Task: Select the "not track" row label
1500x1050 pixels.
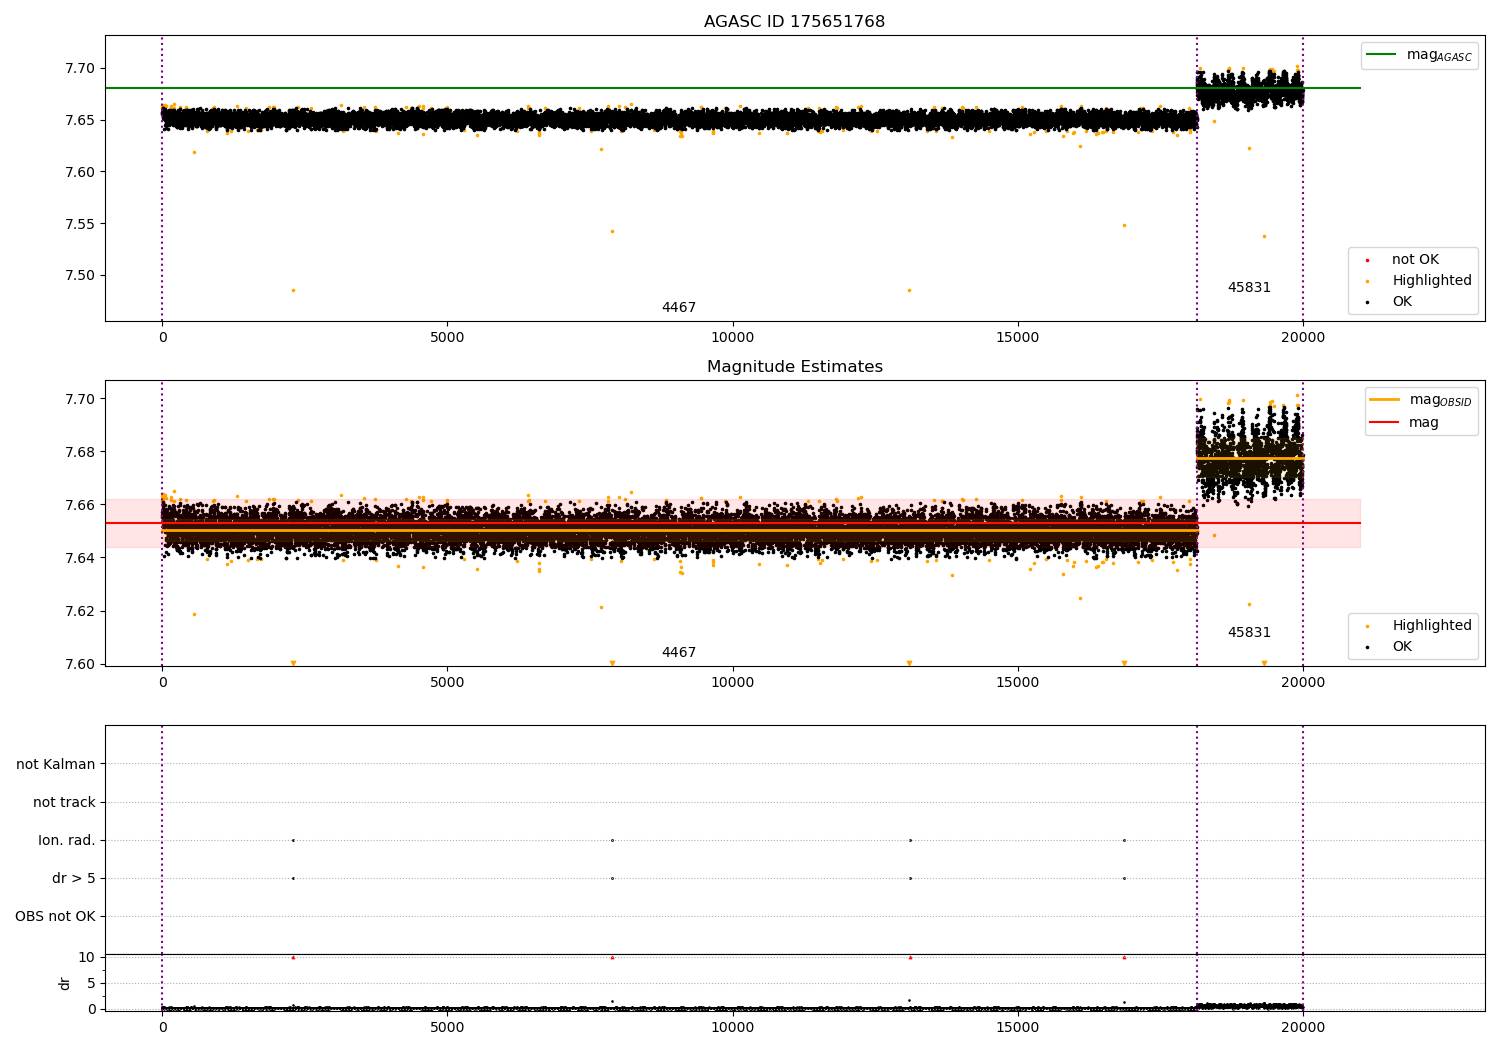Action: tap(64, 803)
